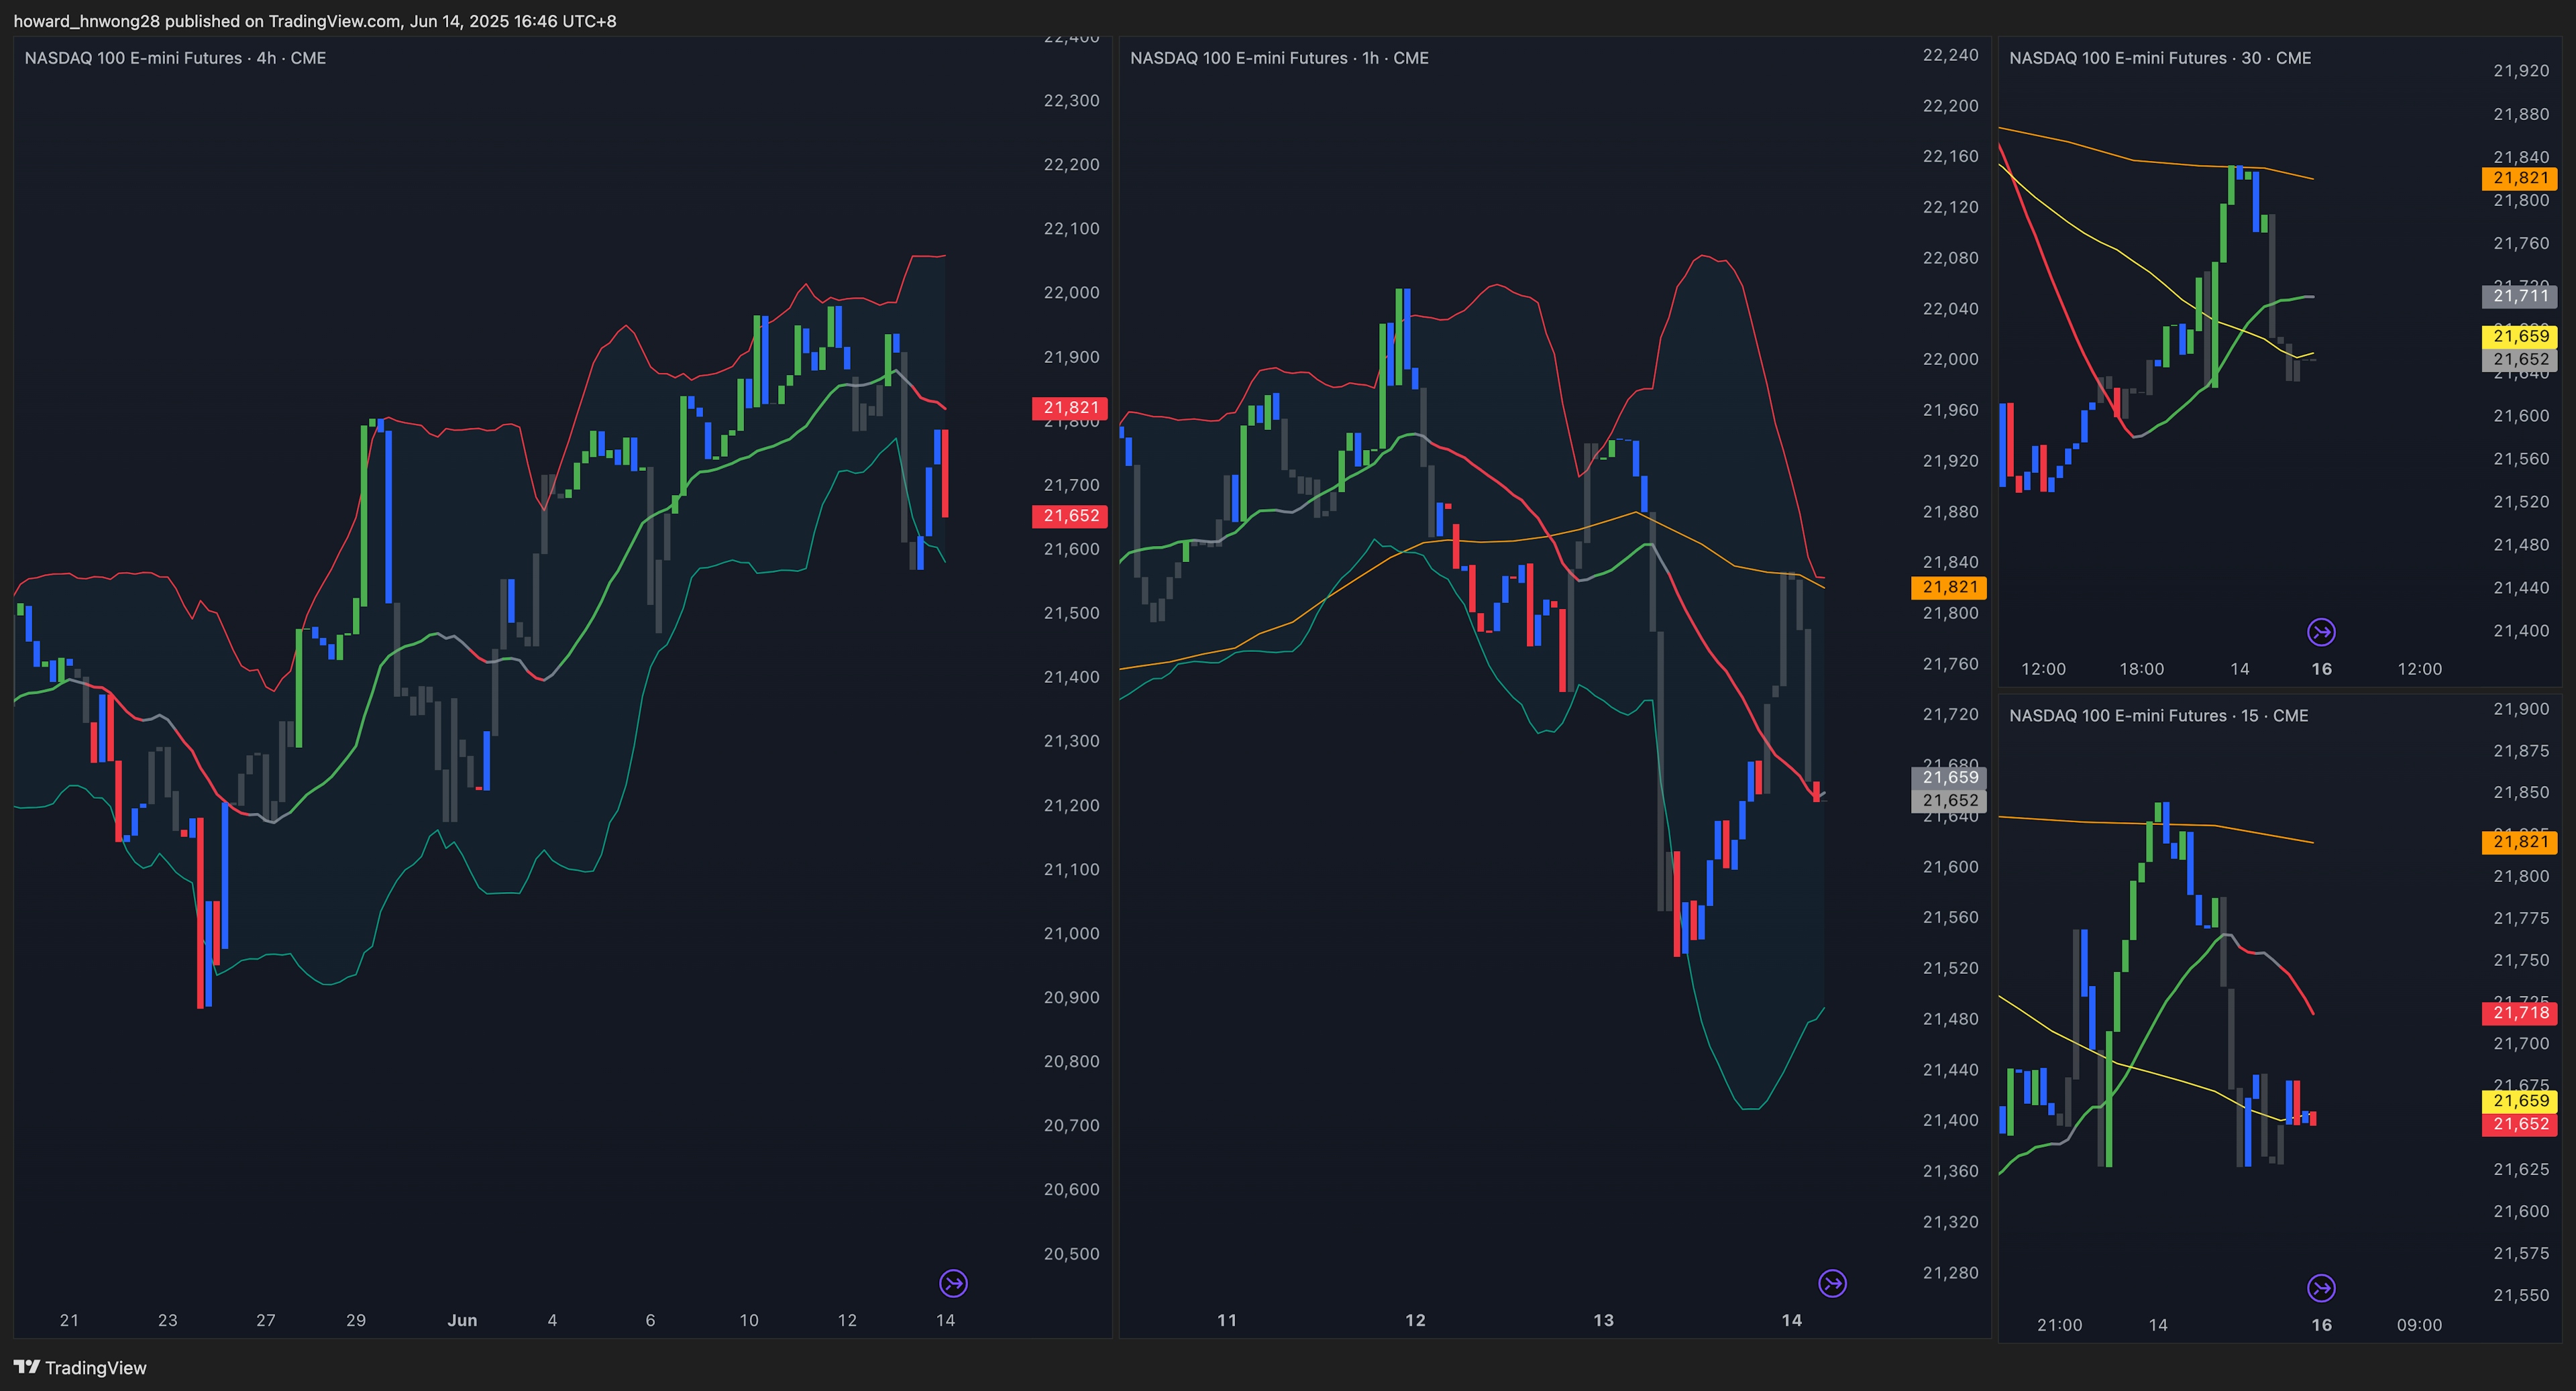Click red 21,652 price label on 4h axis
The width and height of the screenshot is (2576, 1391).
pos(1070,516)
